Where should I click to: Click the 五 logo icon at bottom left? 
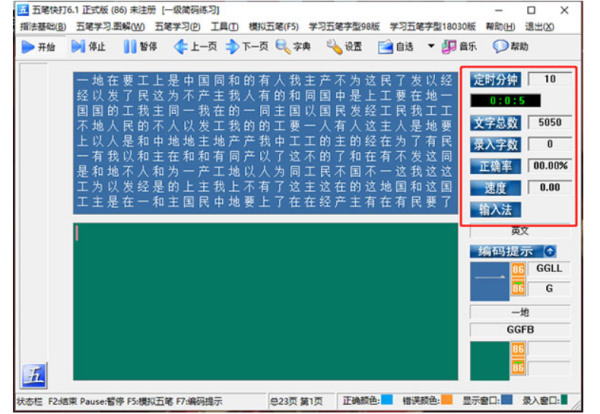[x=34, y=375]
